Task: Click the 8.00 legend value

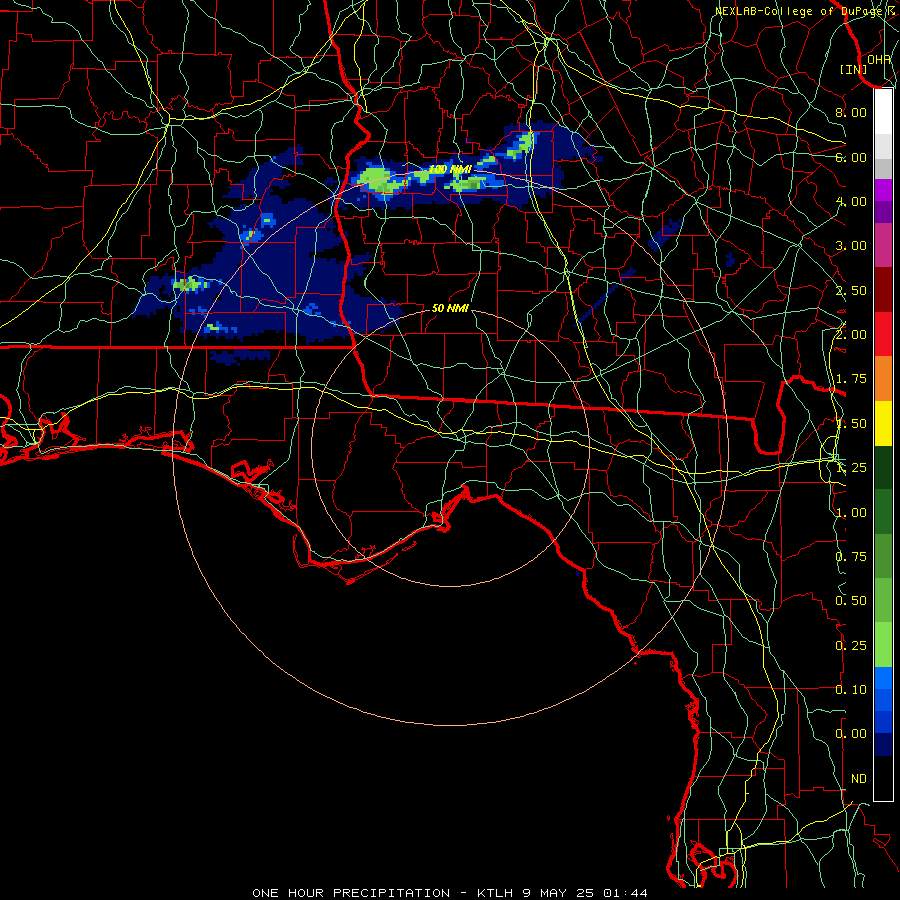Action: pyautogui.click(x=851, y=112)
